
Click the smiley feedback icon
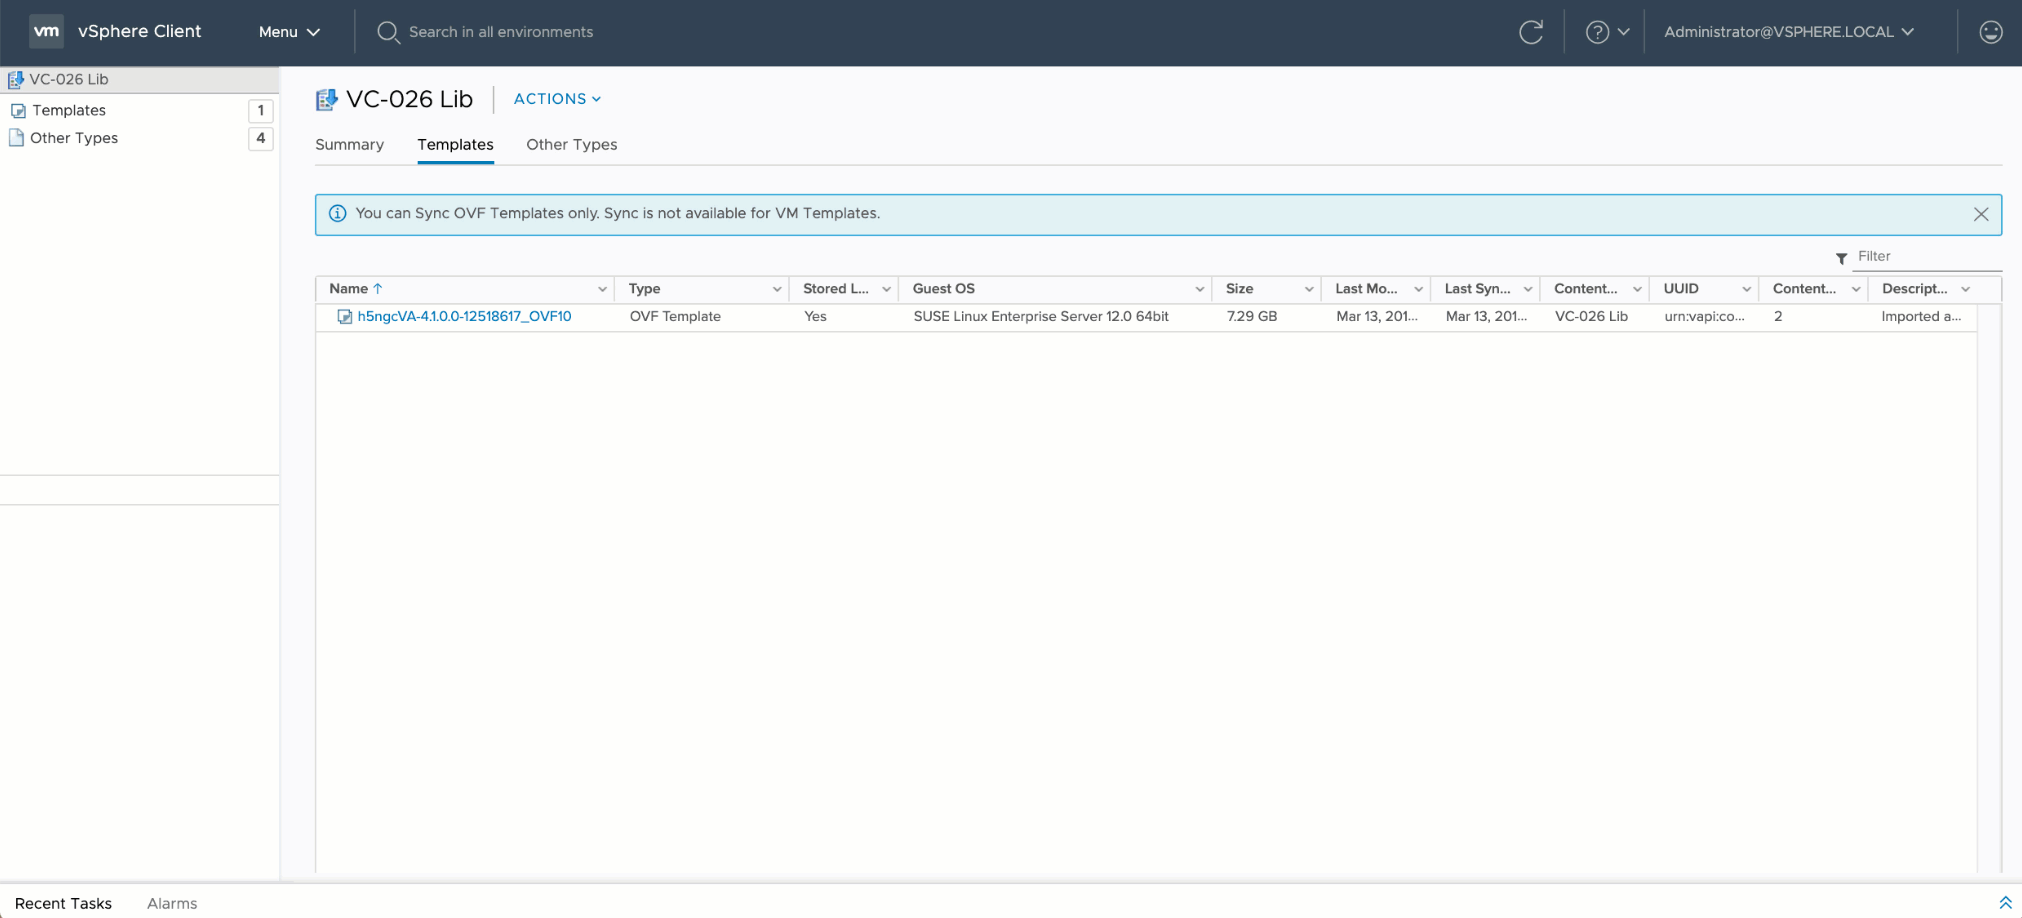pyautogui.click(x=1991, y=32)
